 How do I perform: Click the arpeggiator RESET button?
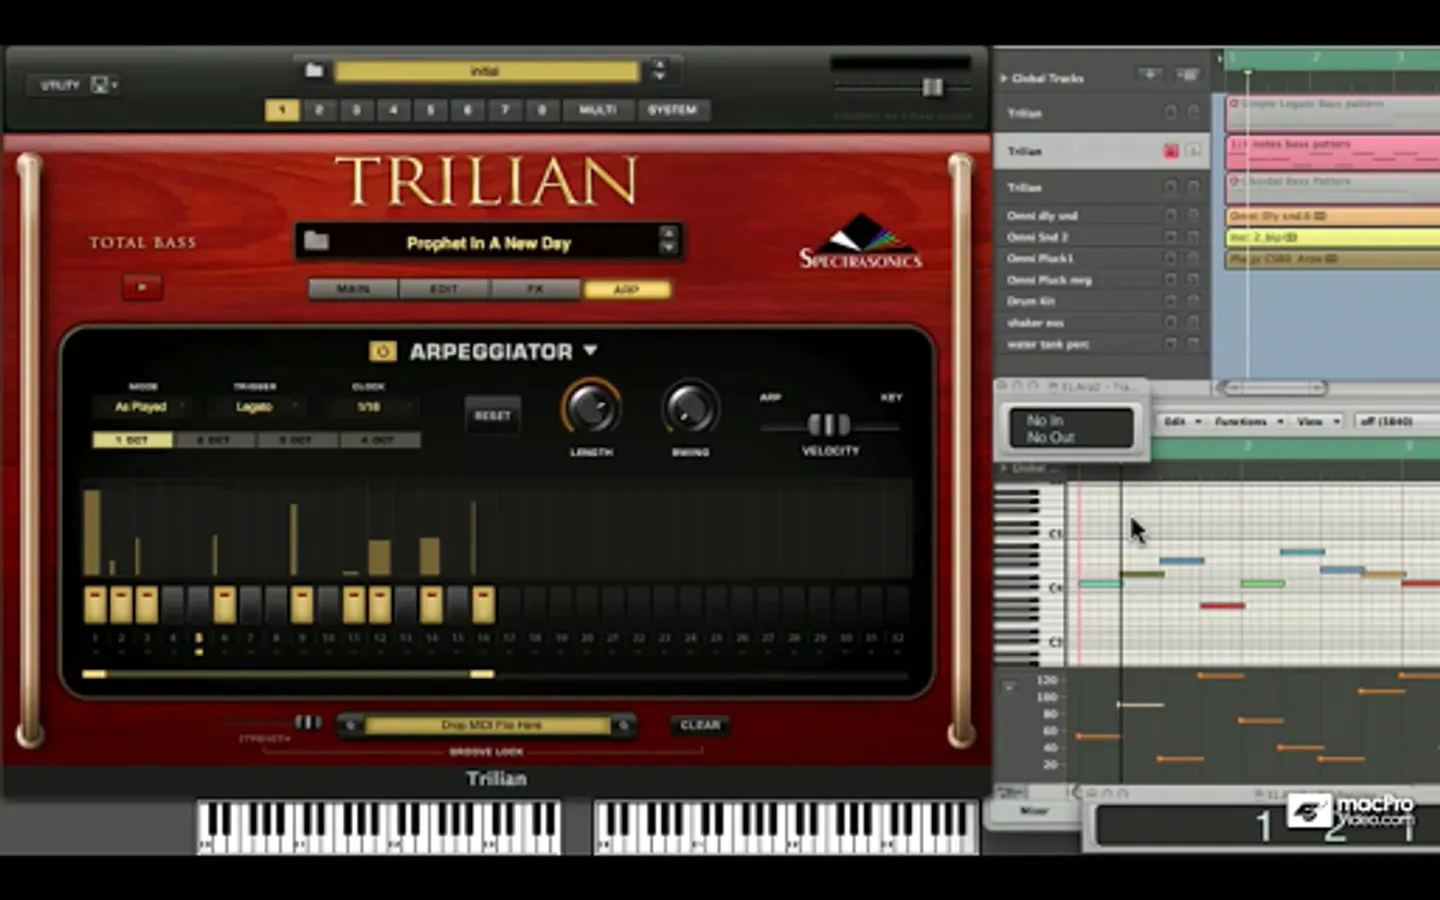[493, 415]
